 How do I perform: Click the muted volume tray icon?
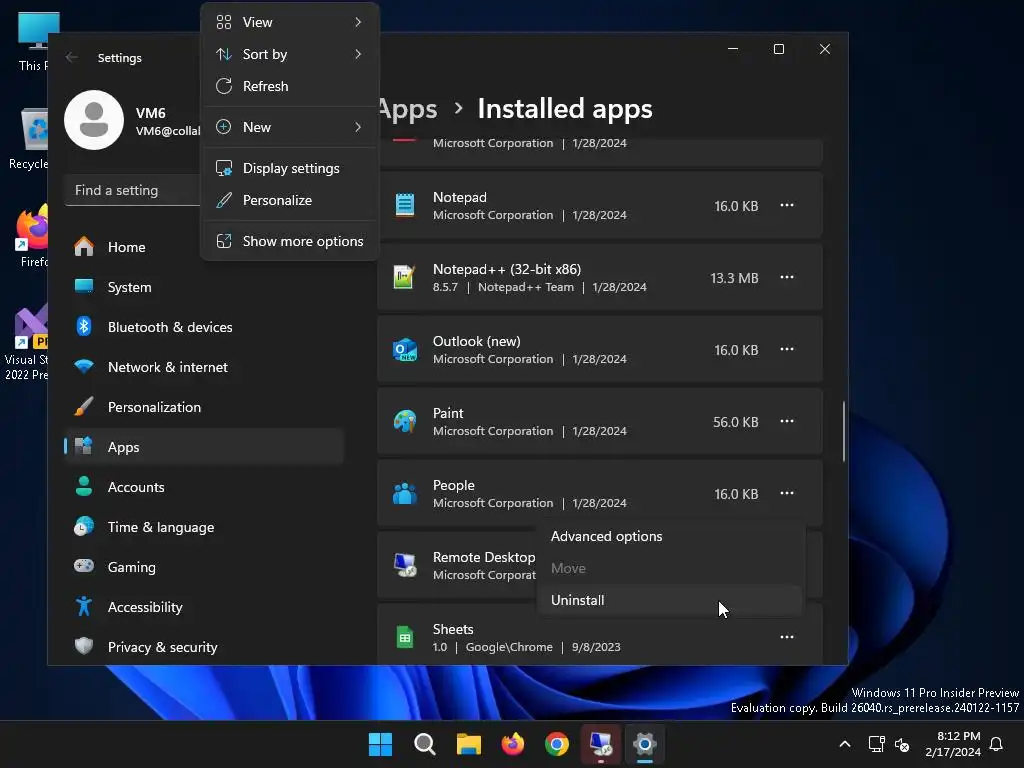click(x=902, y=744)
